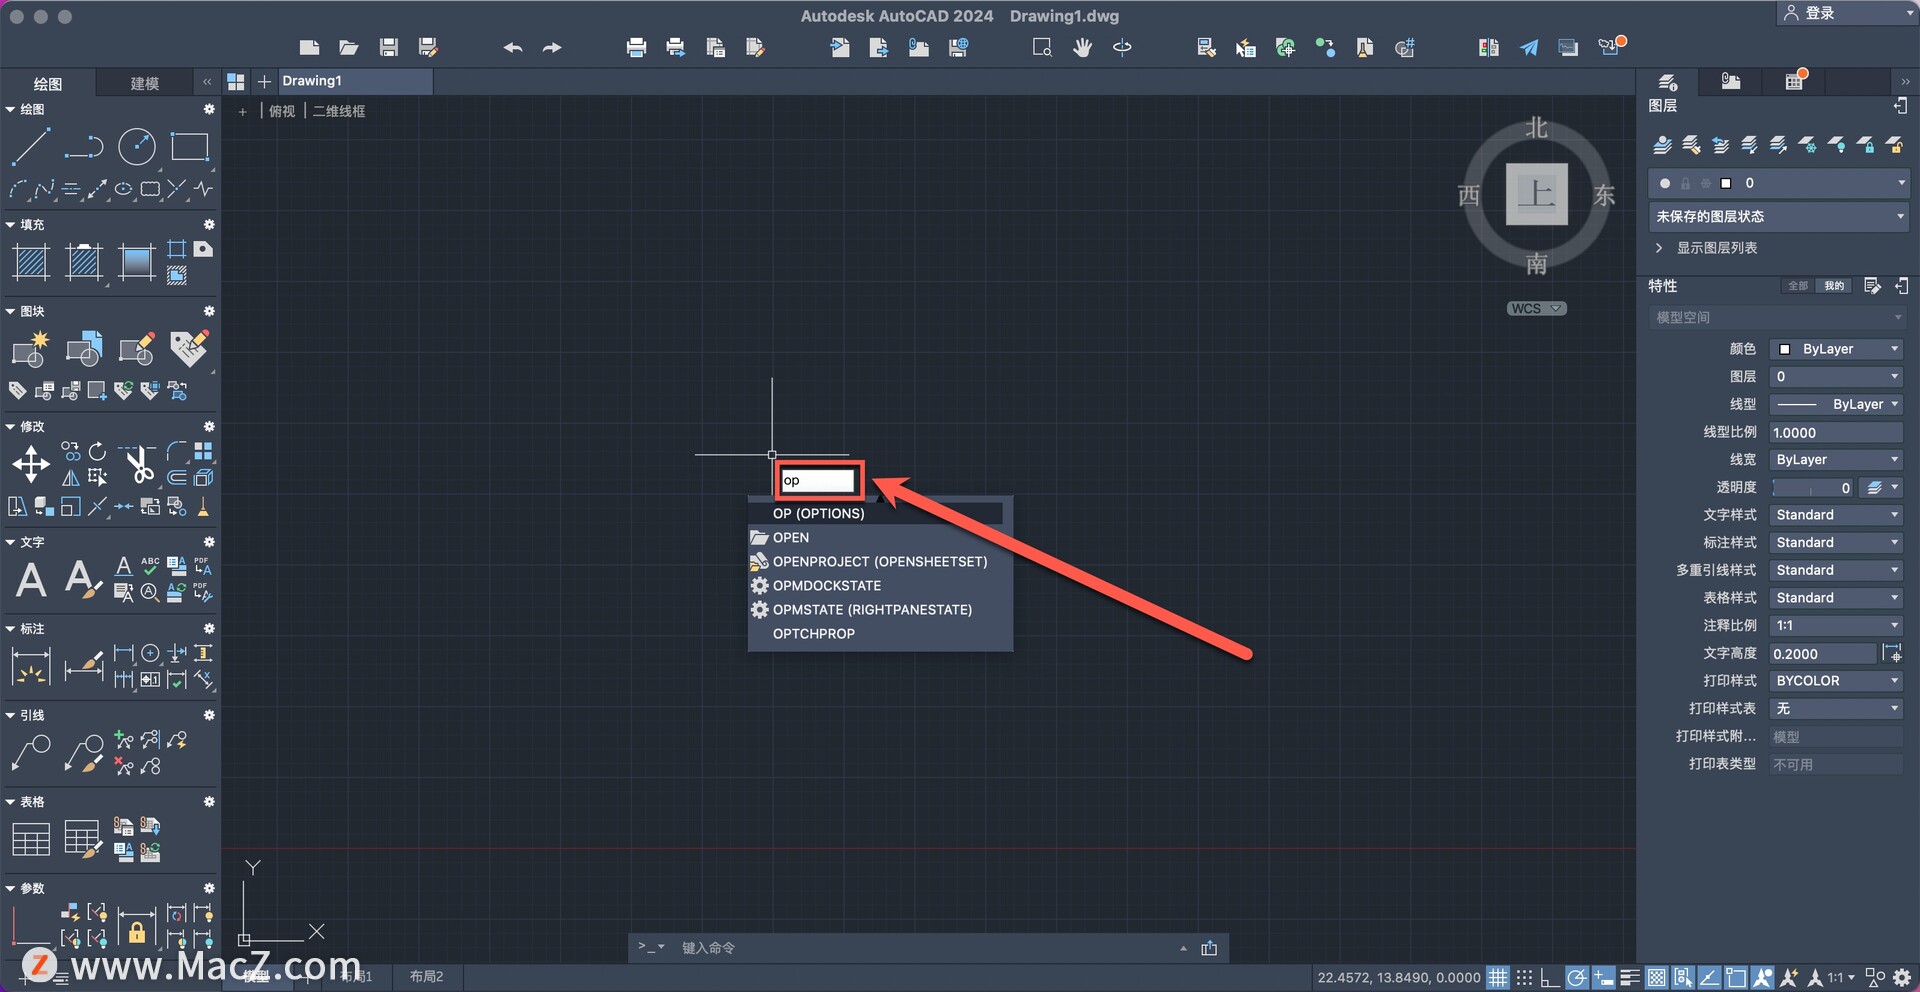The image size is (1920, 992).
Task: Click the 全部 properties filter button
Action: 1798,286
